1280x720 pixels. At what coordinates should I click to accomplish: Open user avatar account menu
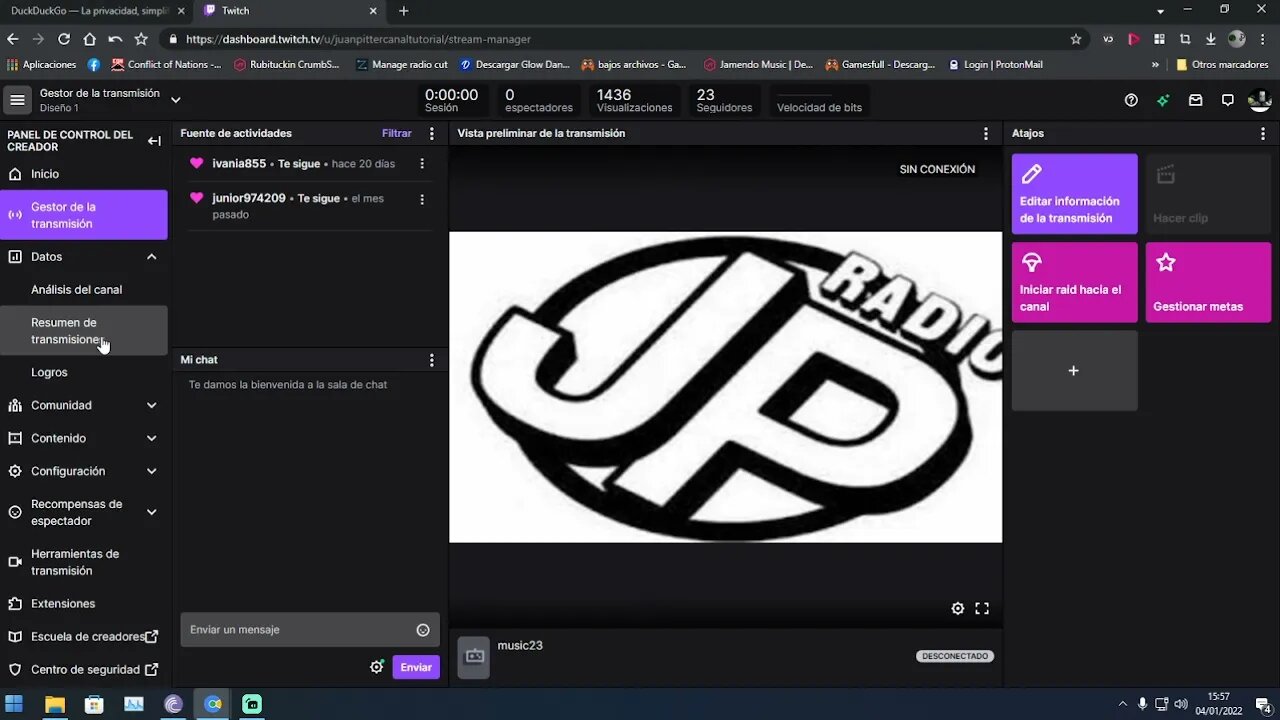pos(1259,100)
